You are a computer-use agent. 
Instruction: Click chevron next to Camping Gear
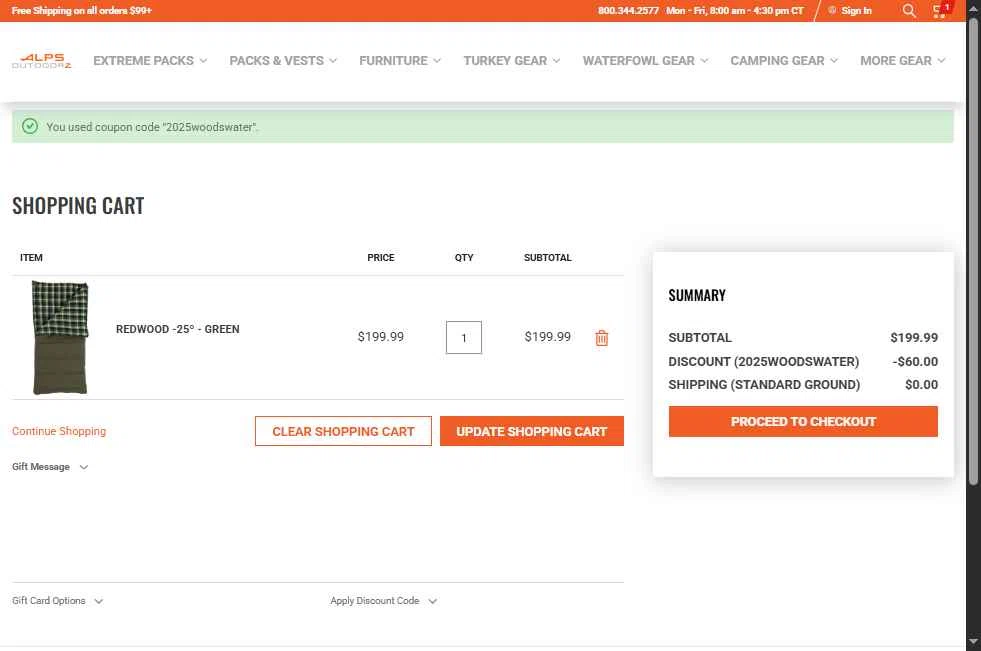pos(834,61)
